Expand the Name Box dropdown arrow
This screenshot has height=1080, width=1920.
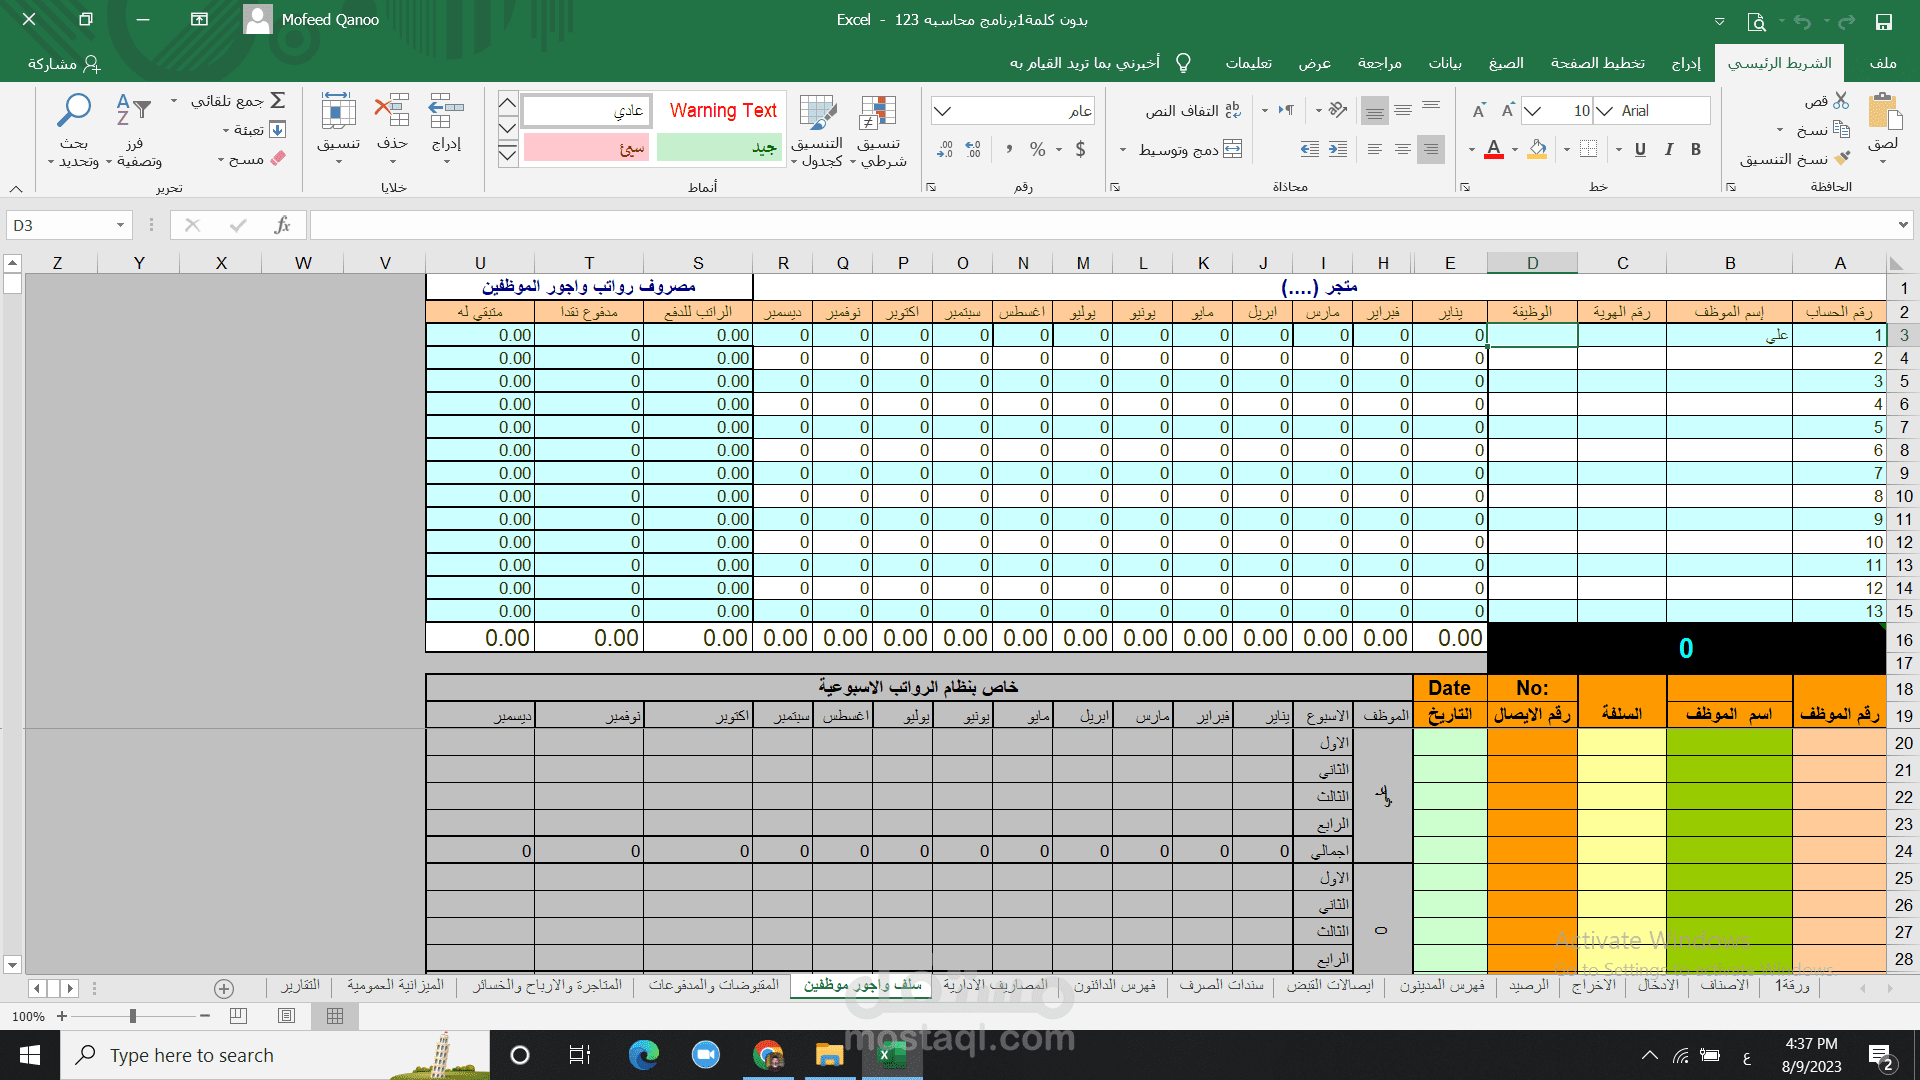pyautogui.click(x=120, y=226)
